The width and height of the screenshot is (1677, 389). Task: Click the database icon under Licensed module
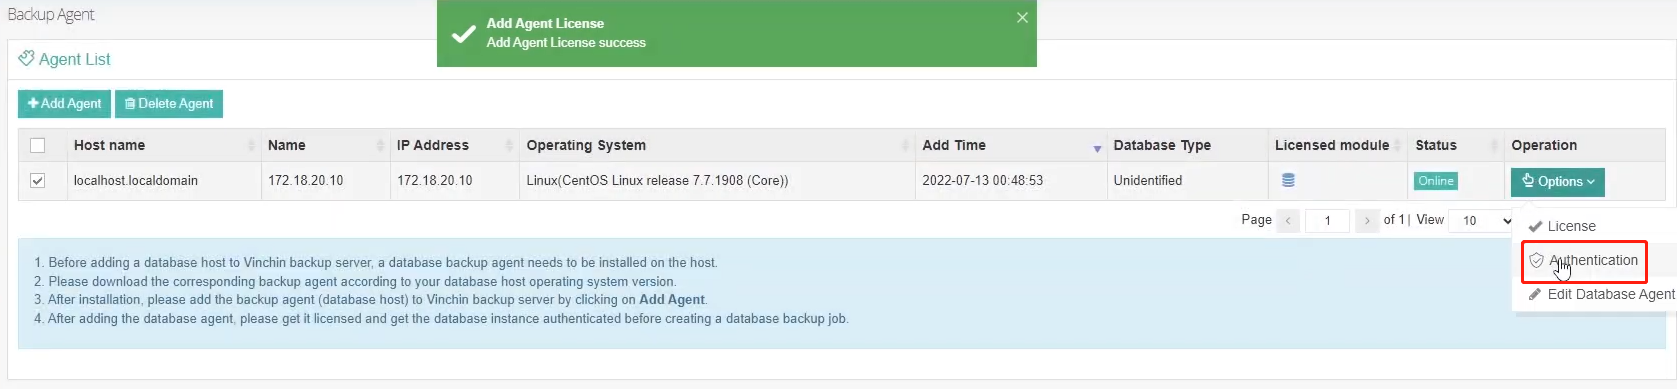coord(1288,181)
